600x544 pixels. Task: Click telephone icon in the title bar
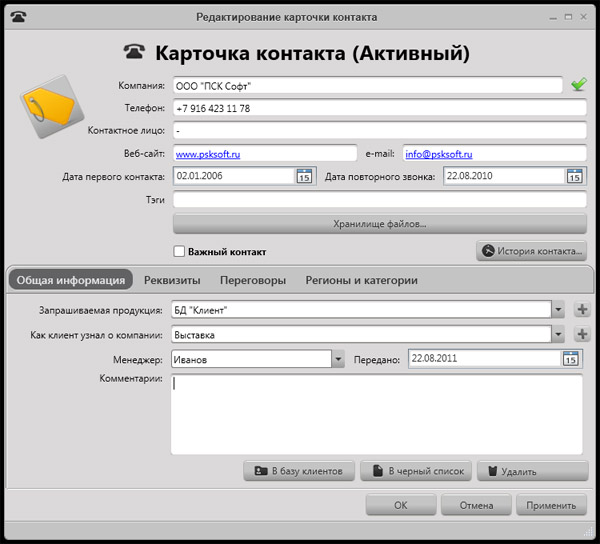click(18, 17)
